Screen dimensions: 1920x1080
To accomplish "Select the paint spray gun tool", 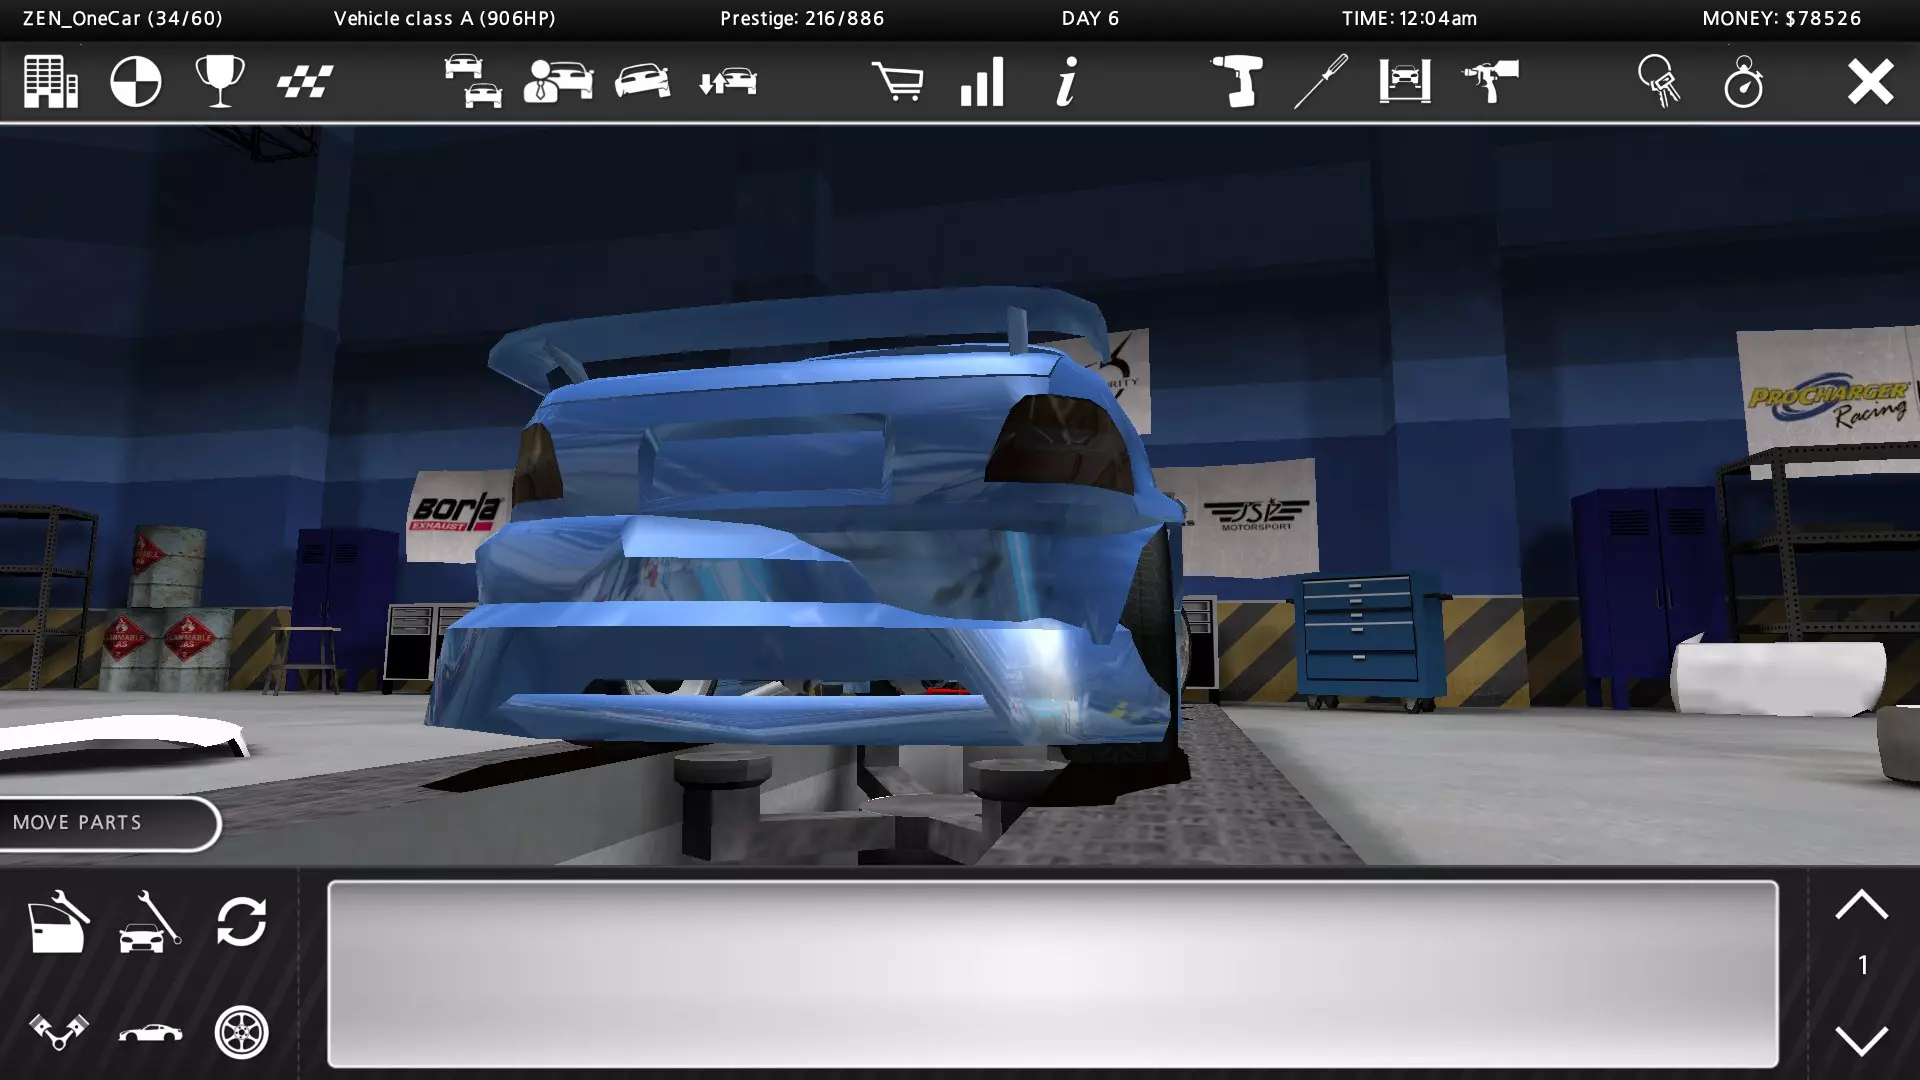I will [1490, 81].
